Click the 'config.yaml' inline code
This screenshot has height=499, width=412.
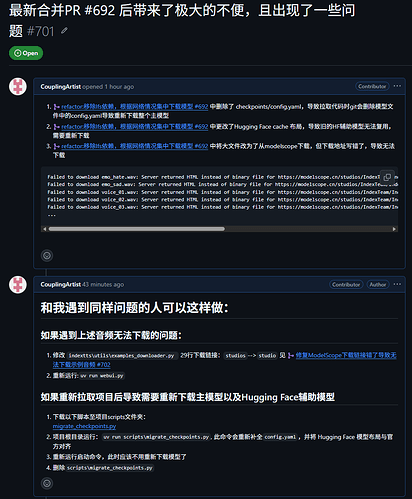click(x=280, y=437)
